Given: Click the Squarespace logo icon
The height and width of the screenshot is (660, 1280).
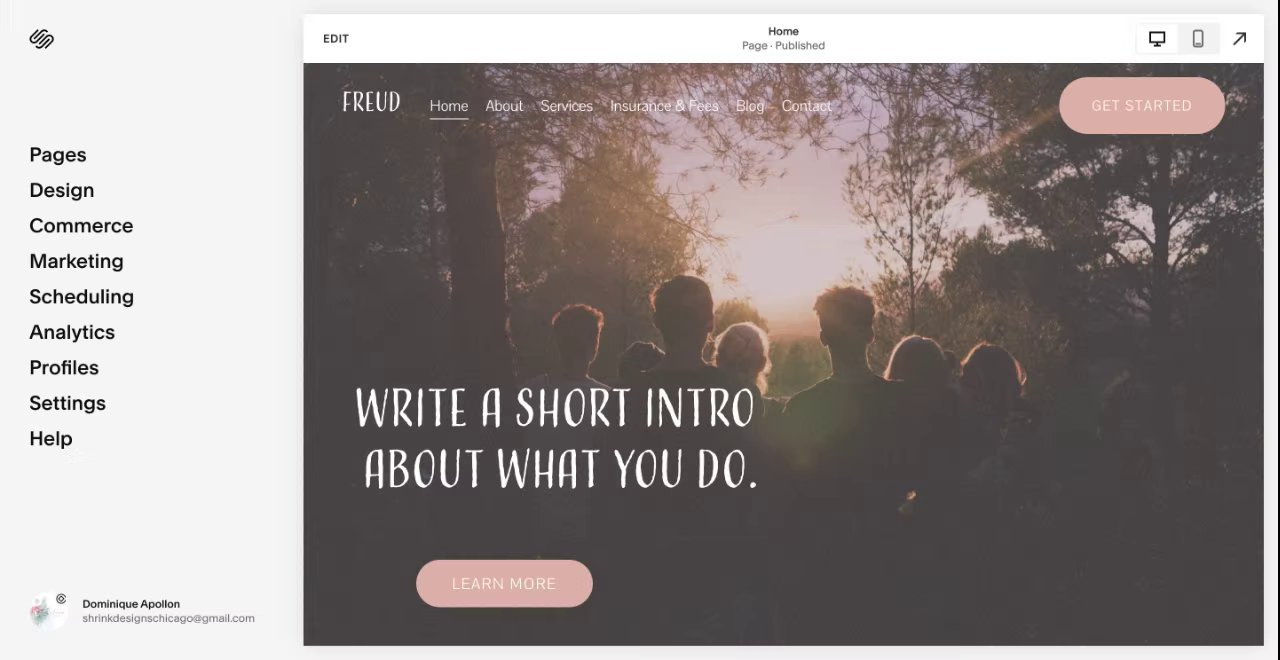Looking at the screenshot, I should click(x=41, y=39).
